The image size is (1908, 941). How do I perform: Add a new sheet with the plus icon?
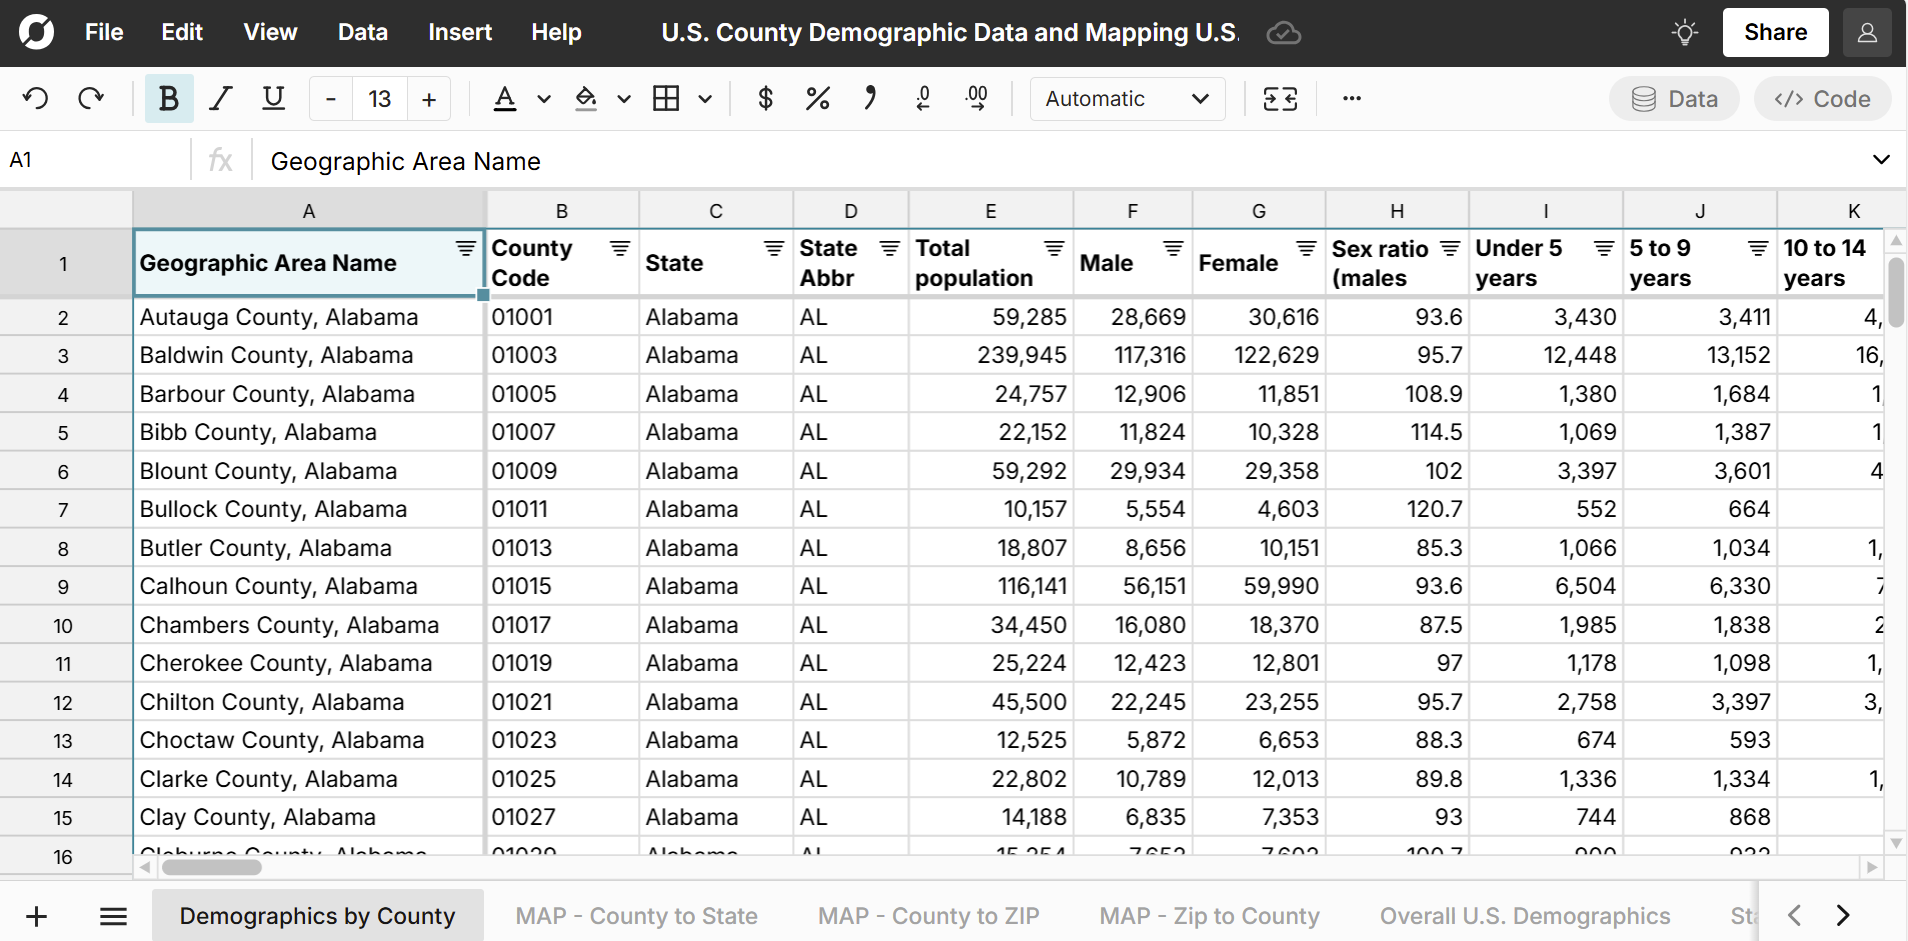[x=36, y=915]
